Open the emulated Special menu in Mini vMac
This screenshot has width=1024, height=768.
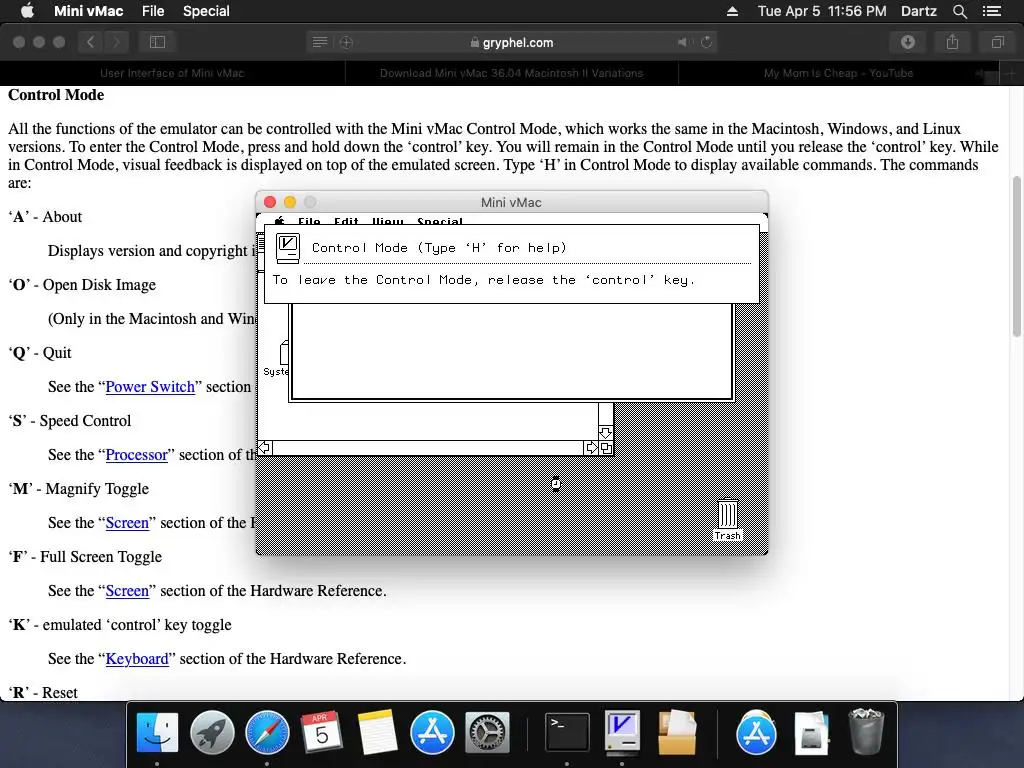tap(440, 221)
